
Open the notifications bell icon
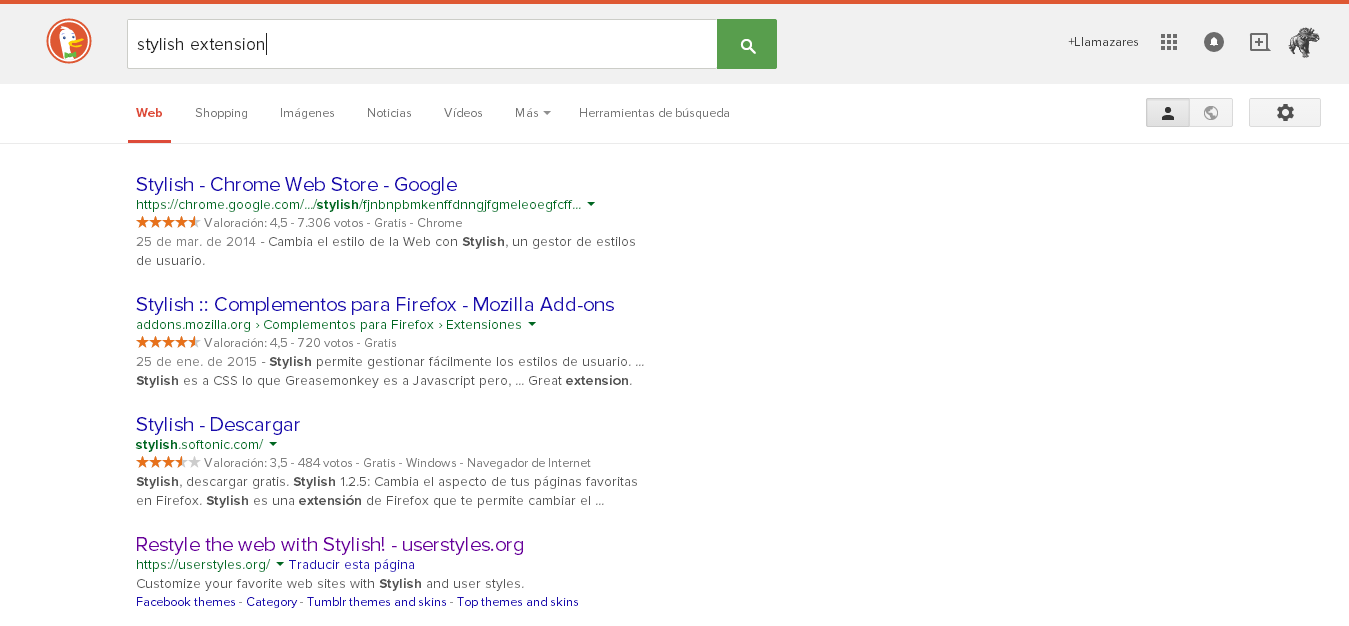tap(1214, 42)
